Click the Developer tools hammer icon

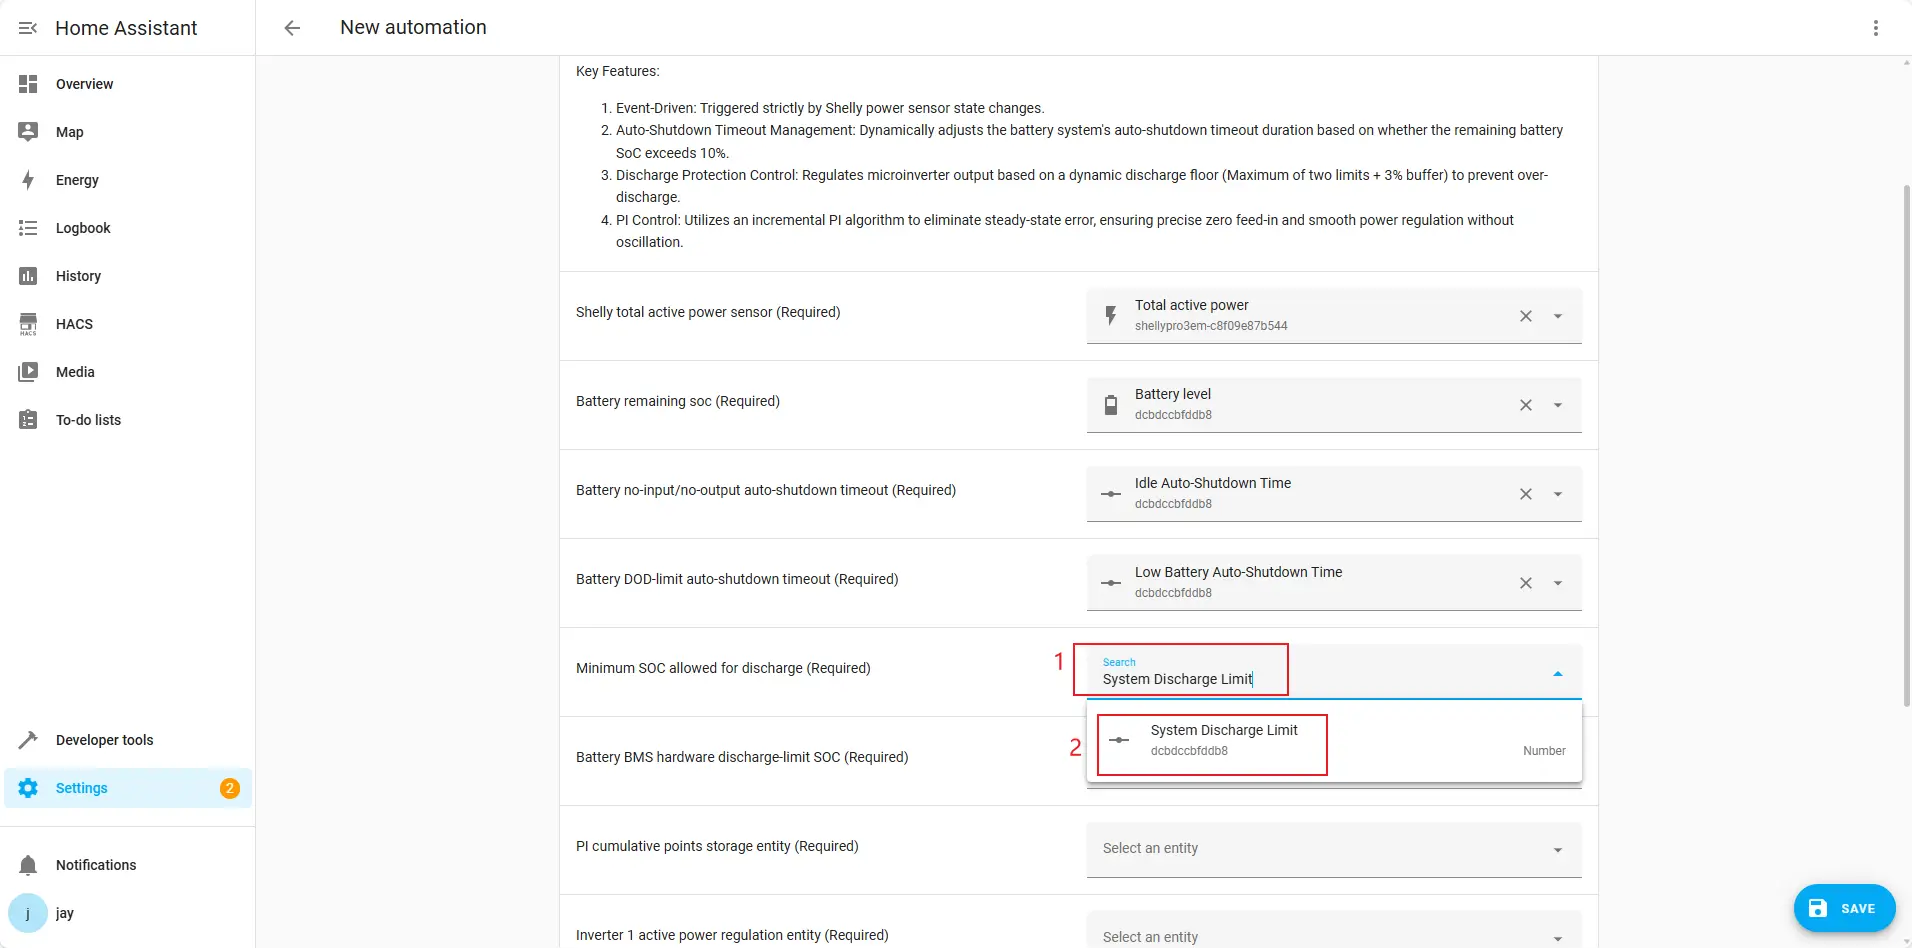click(28, 740)
